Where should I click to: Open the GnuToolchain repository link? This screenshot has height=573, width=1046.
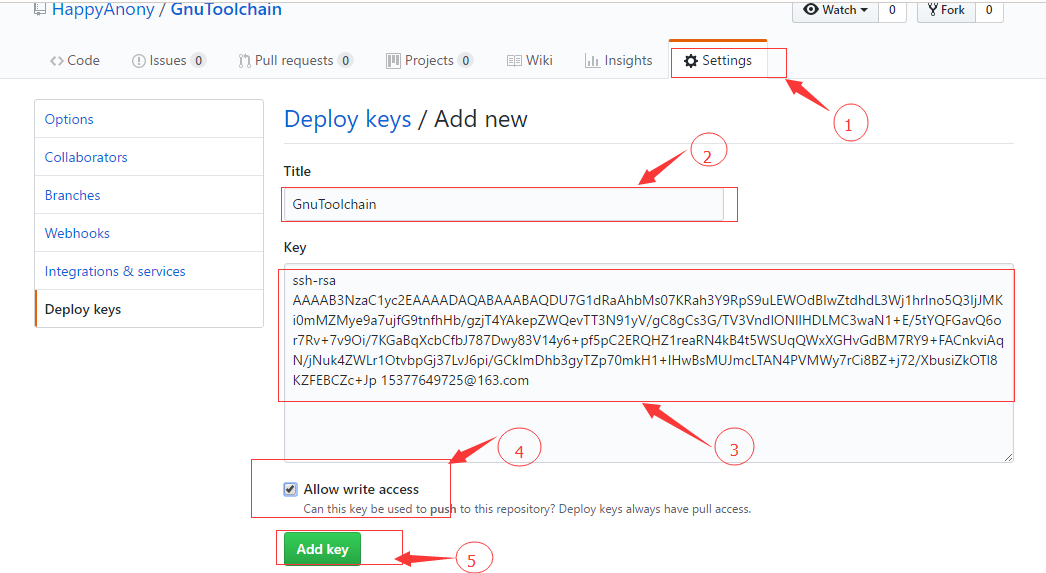226,9
